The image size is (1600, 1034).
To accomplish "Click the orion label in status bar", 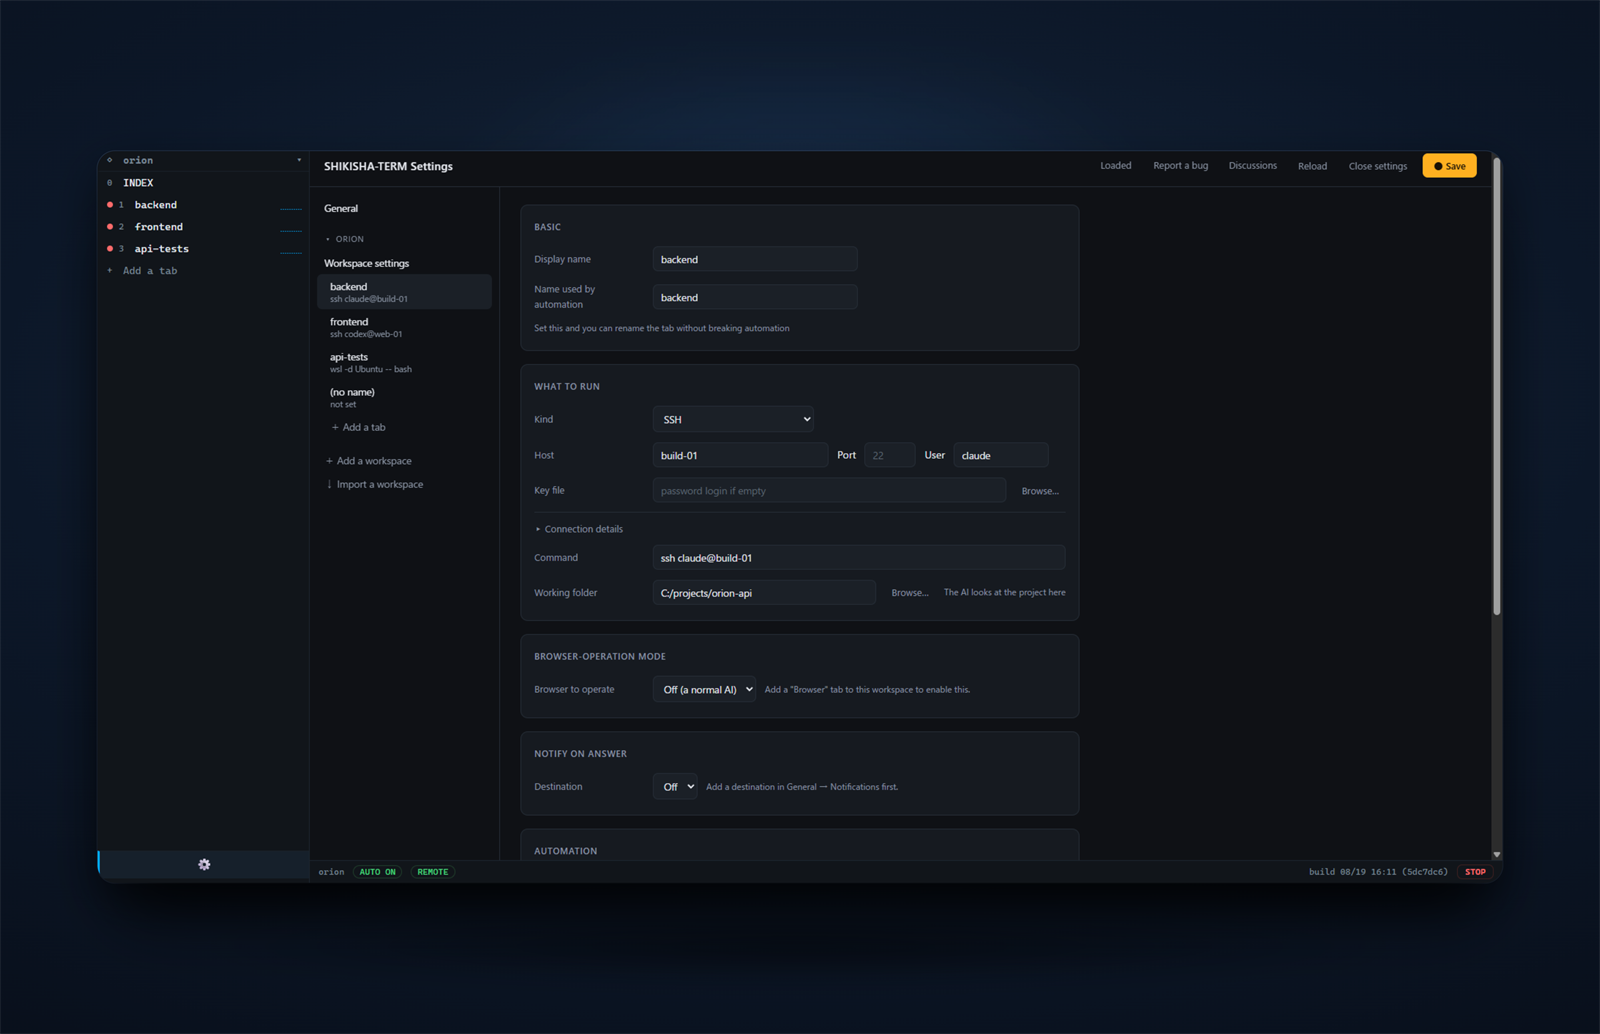I will (331, 872).
